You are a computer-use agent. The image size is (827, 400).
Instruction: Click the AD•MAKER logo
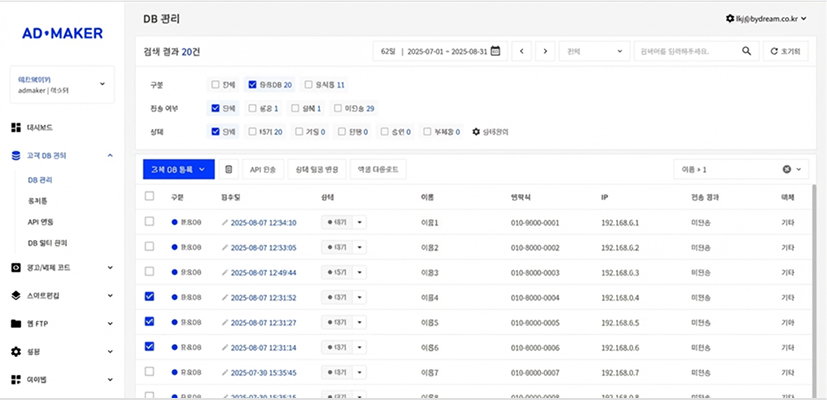pos(62,33)
